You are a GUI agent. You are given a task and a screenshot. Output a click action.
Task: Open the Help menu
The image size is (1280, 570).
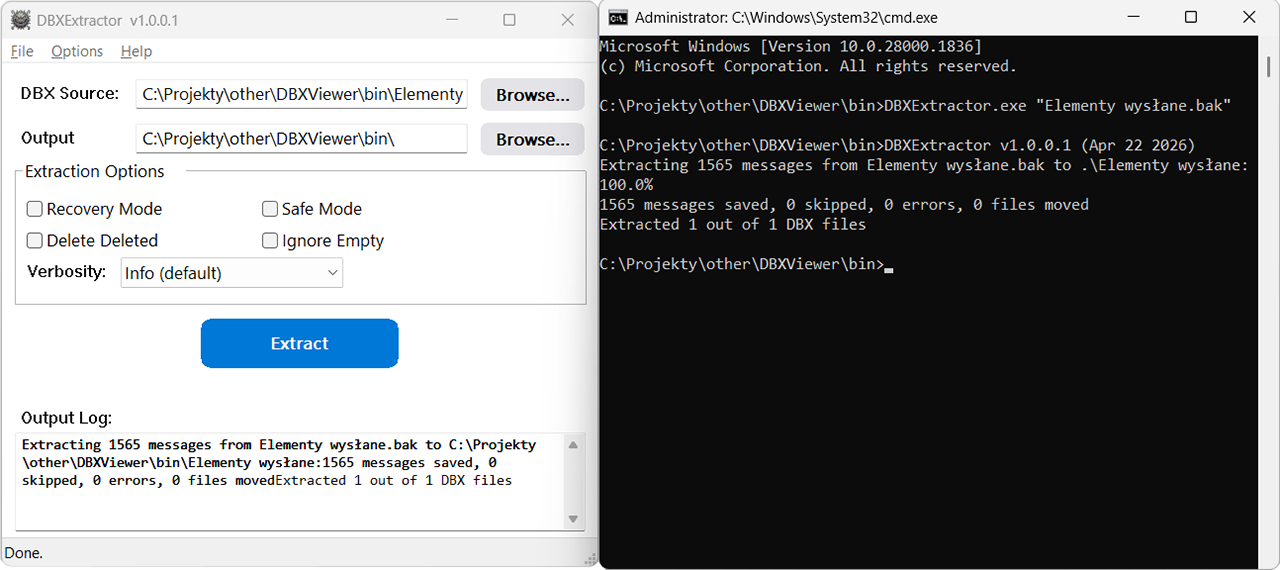(x=136, y=51)
